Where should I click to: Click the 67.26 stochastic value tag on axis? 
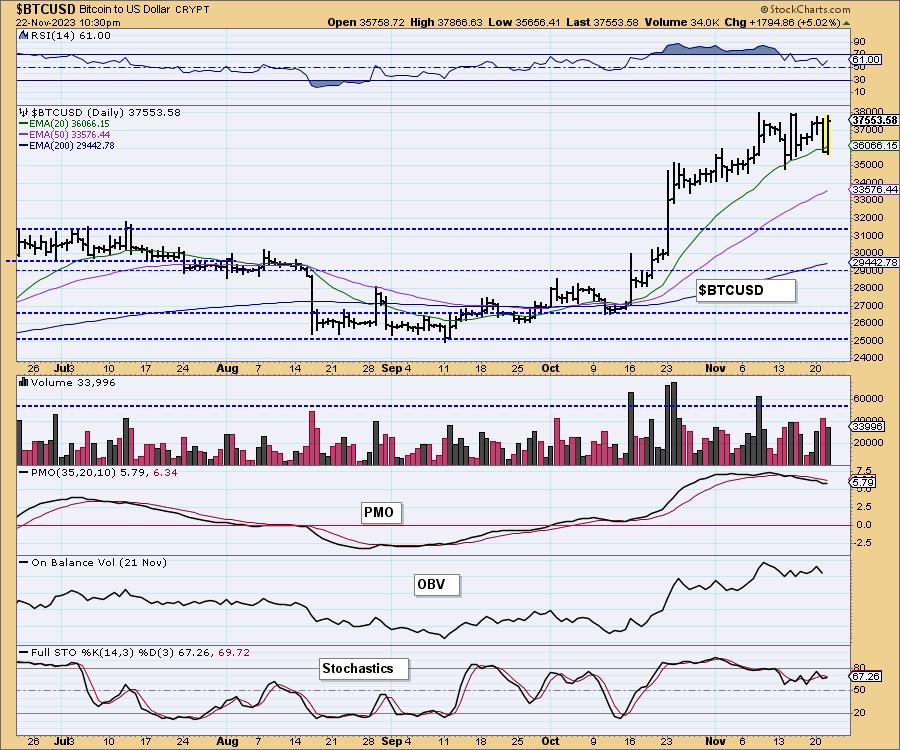point(866,677)
